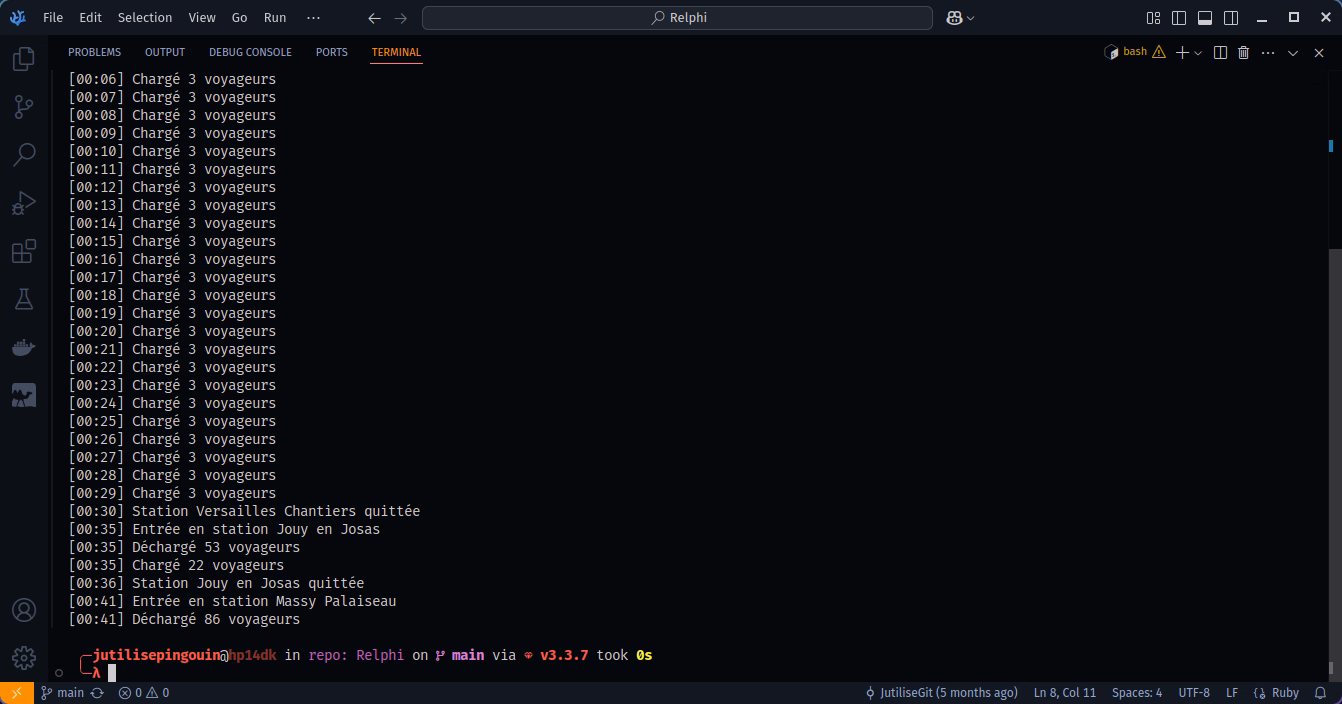Toggle the secondary side bar layout button
The height and width of the screenshot is (704, 1342).
[1231, 18]
